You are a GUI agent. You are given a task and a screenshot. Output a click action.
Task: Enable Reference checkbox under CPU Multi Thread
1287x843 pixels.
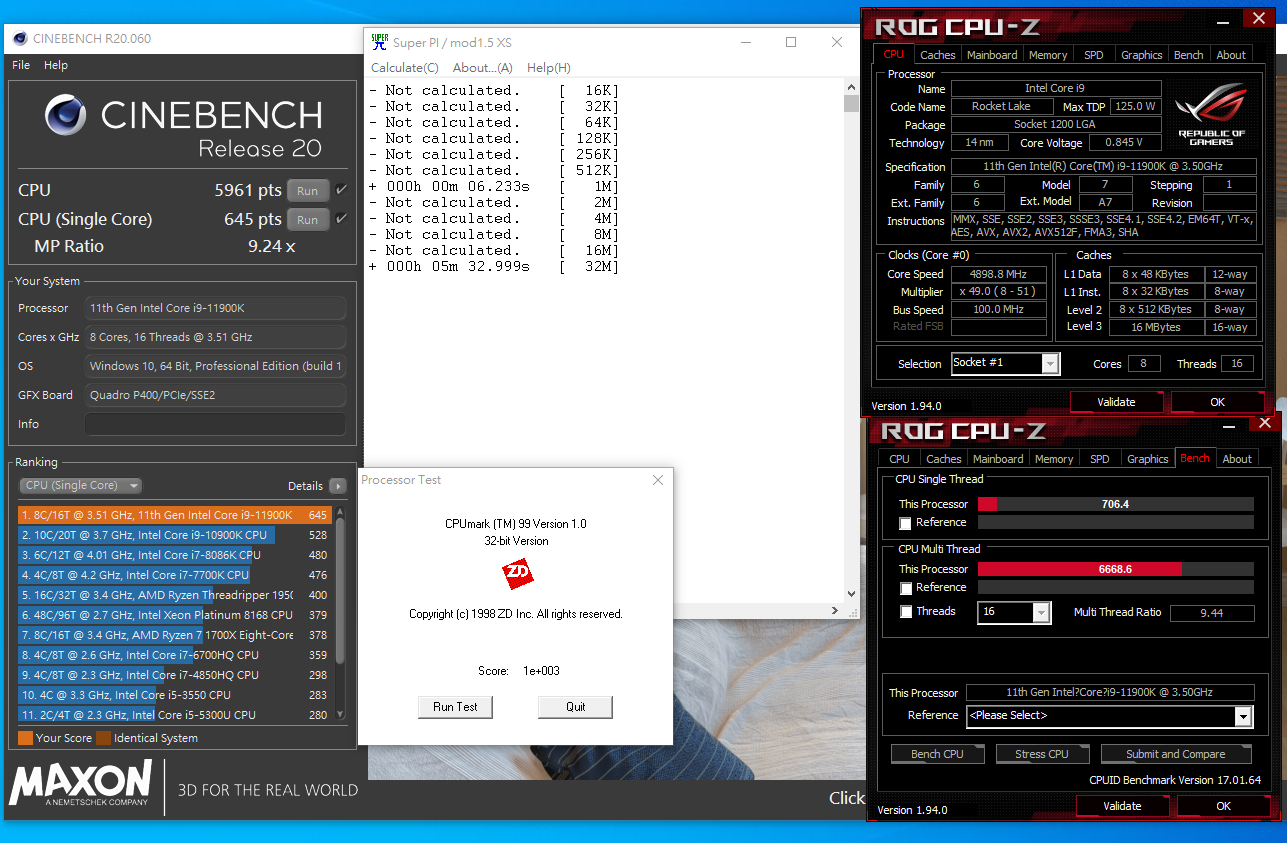905,588
